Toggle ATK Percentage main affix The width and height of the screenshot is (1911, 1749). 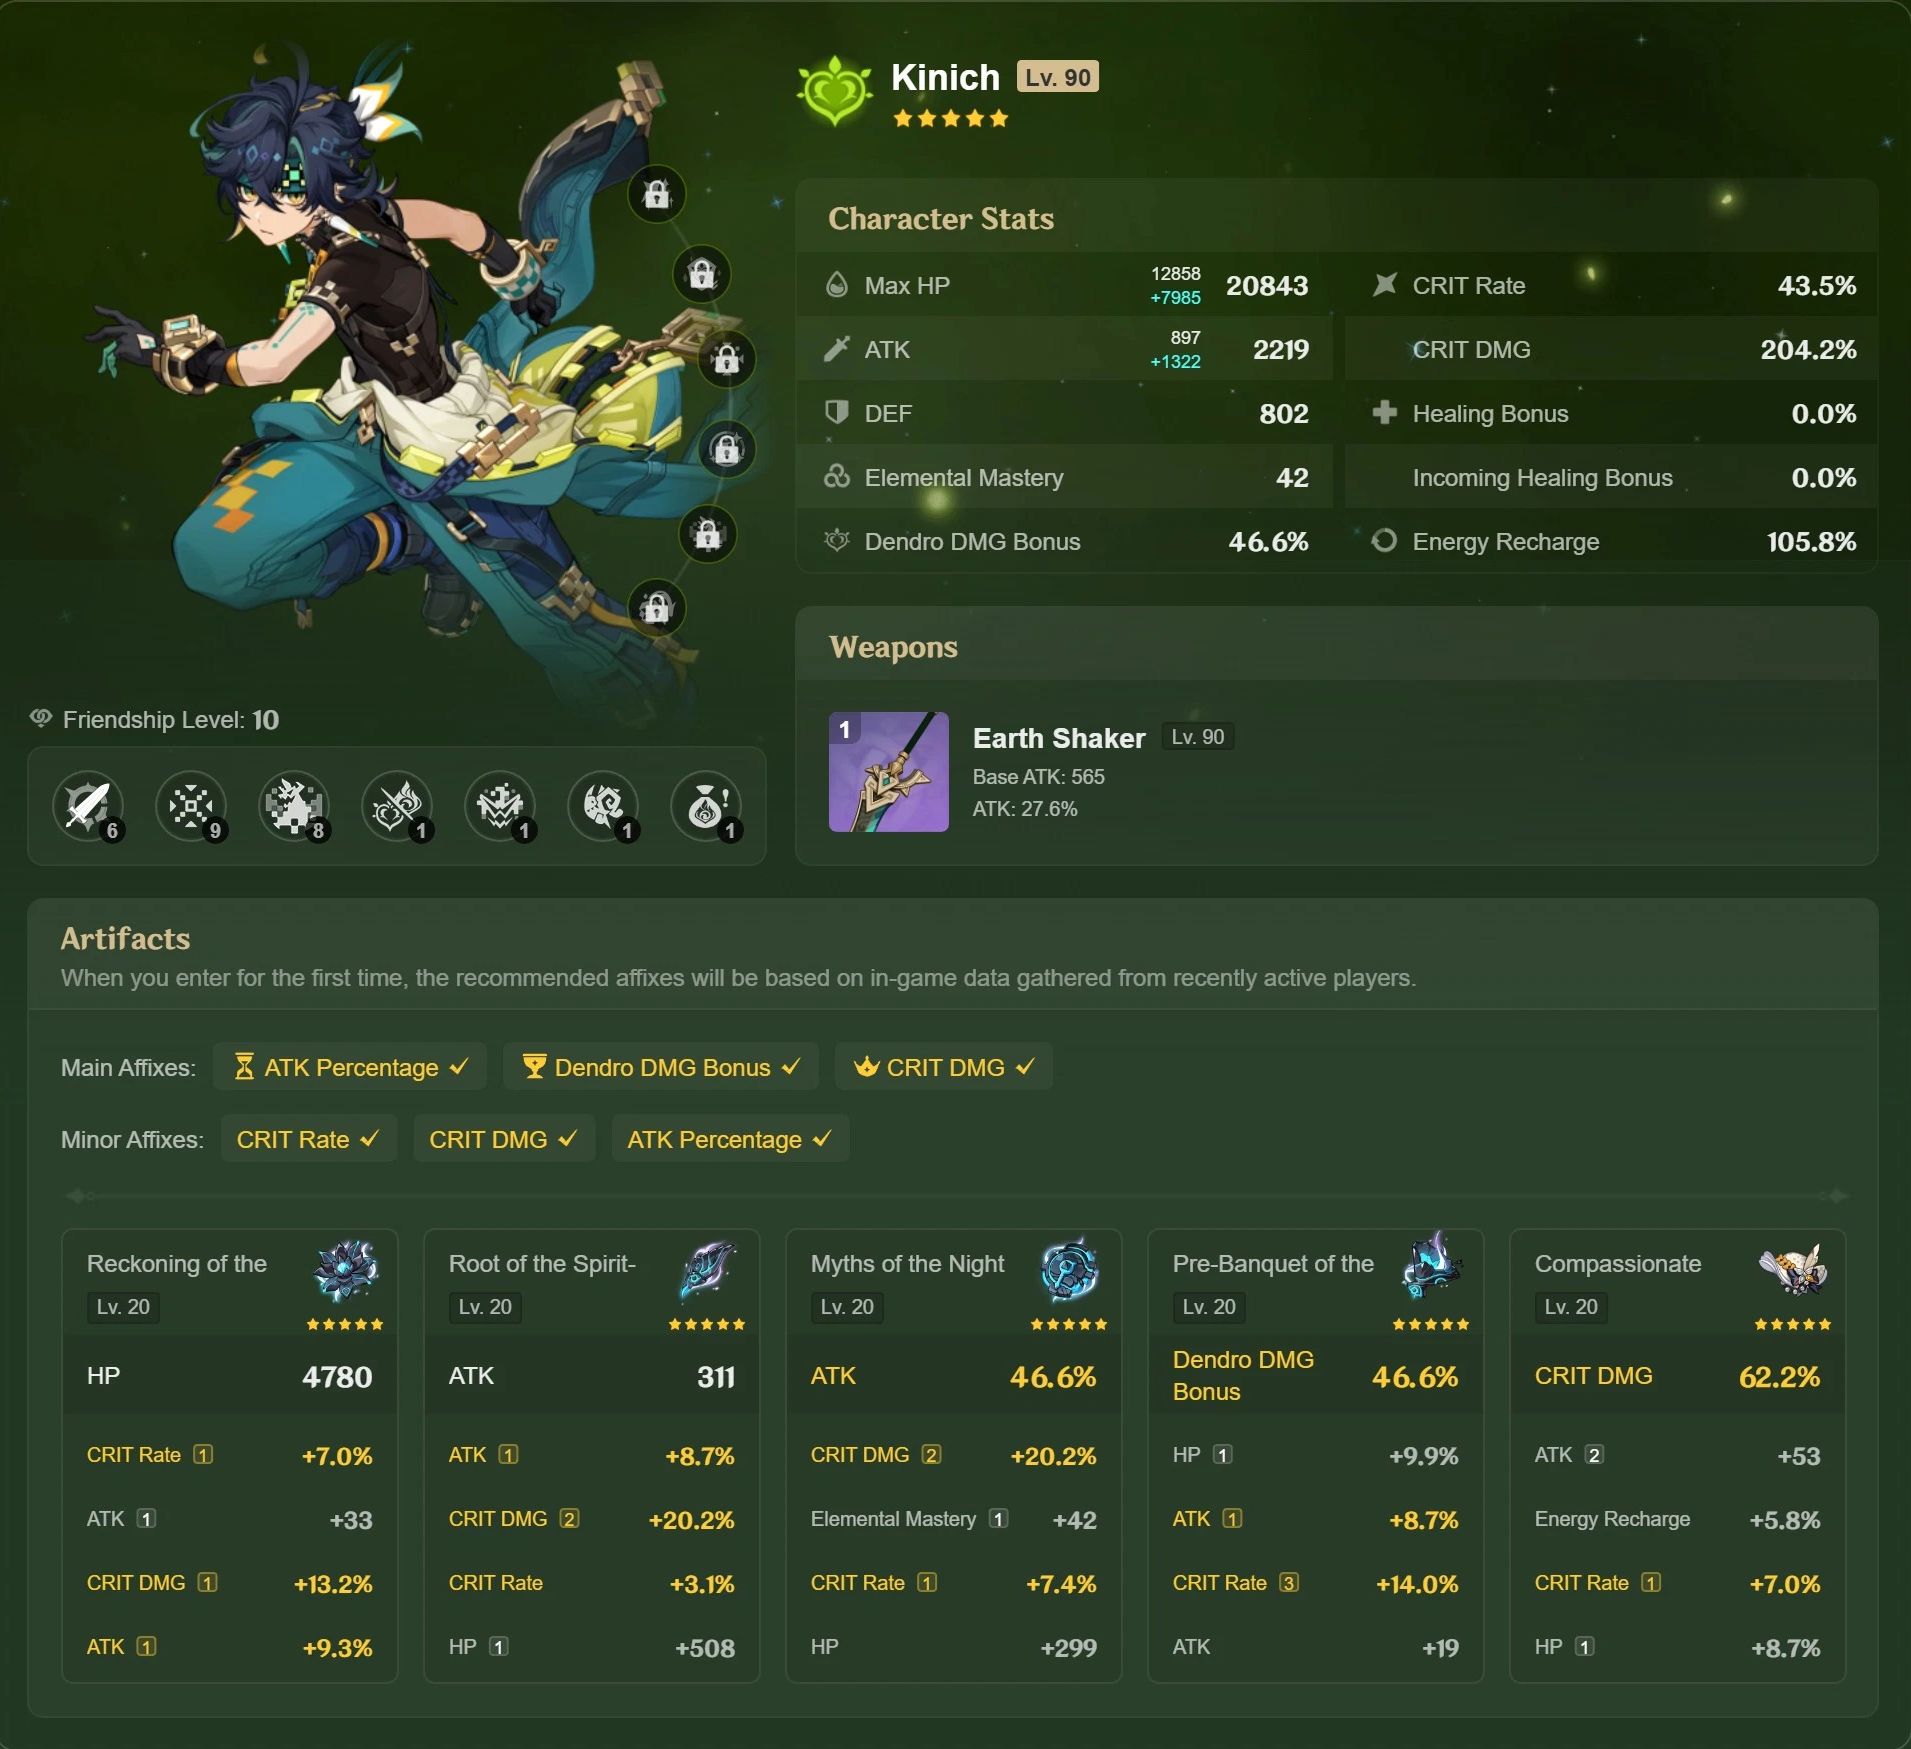[x=350, y=1067]
